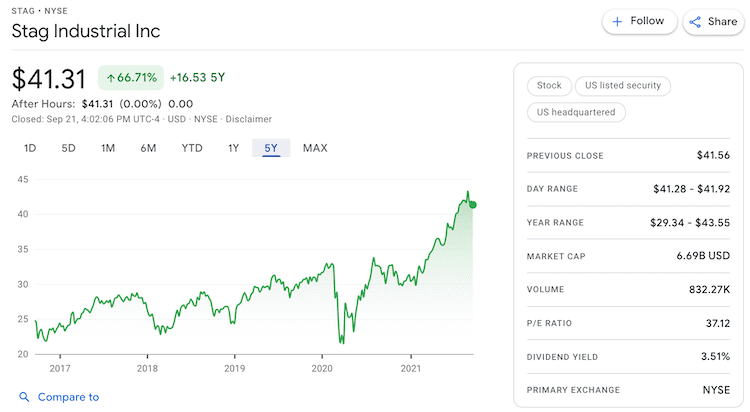Screen dimensions: 750x412
Task: Click the green 66.71% change badge
Action: 131,78
